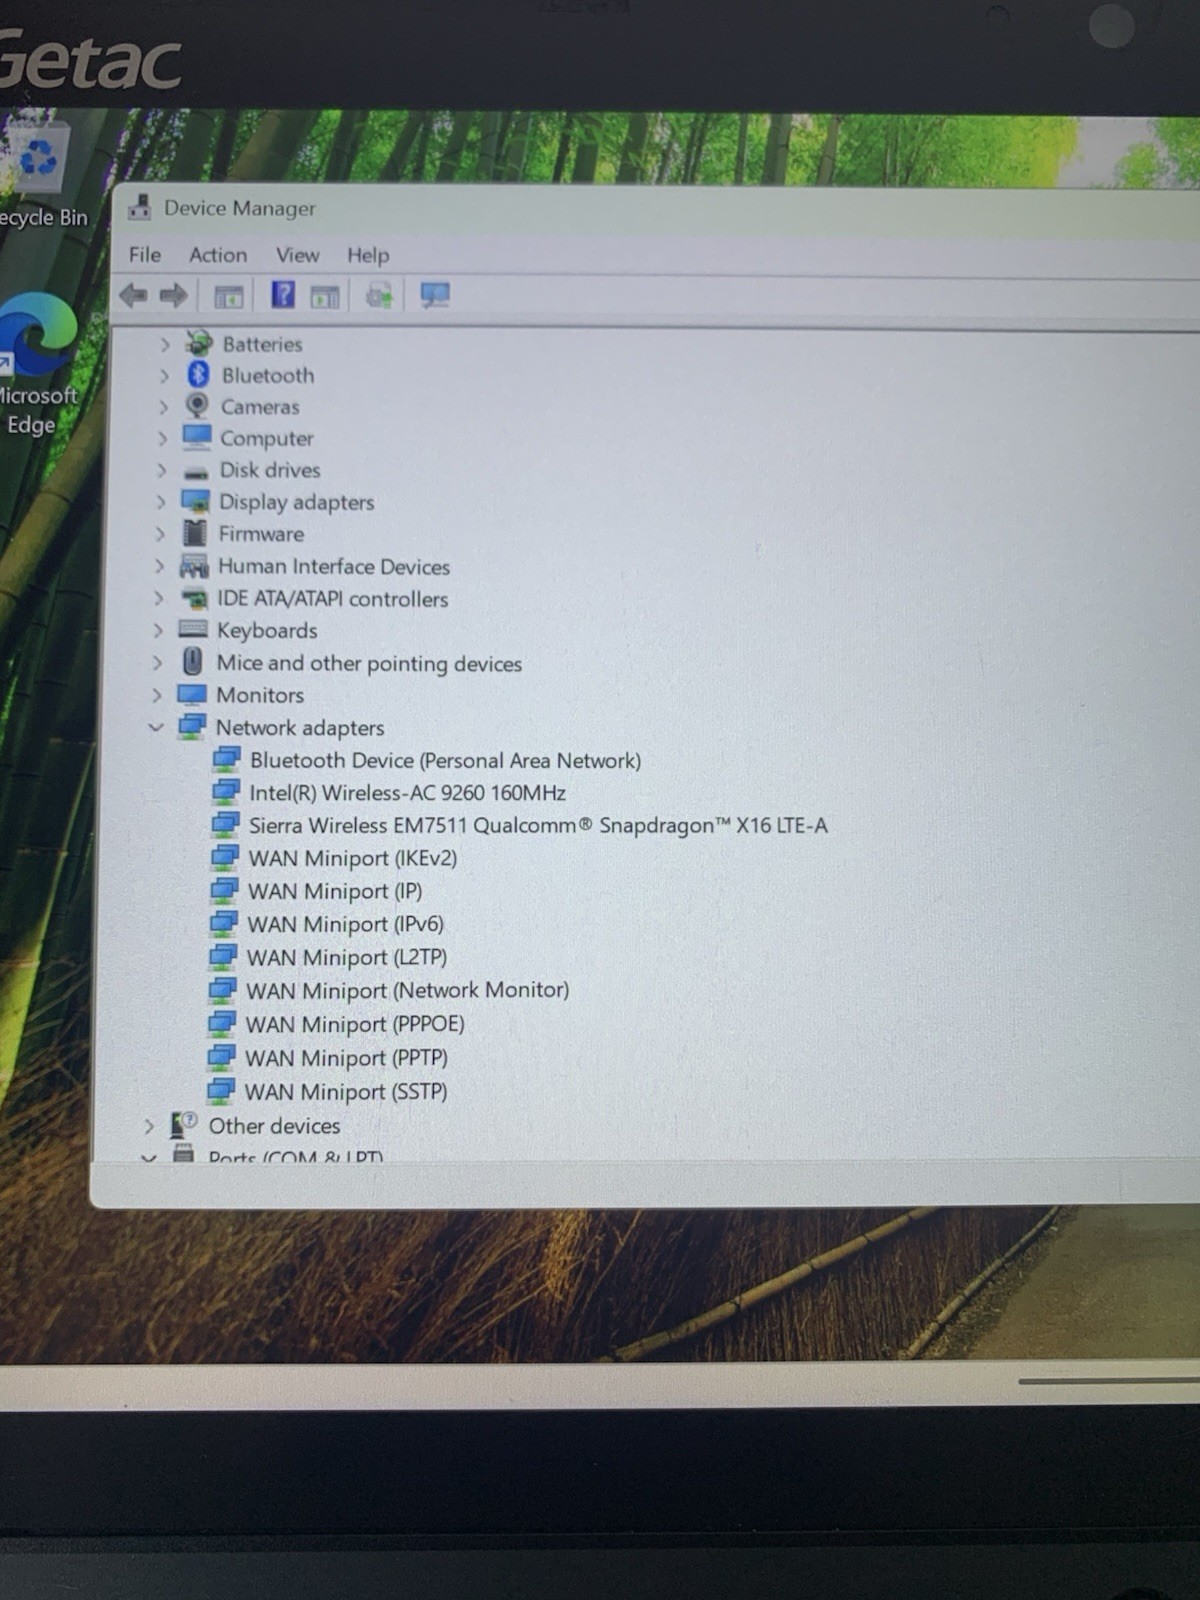Select the Bluetooth category icon

click(x=198, y=374)
